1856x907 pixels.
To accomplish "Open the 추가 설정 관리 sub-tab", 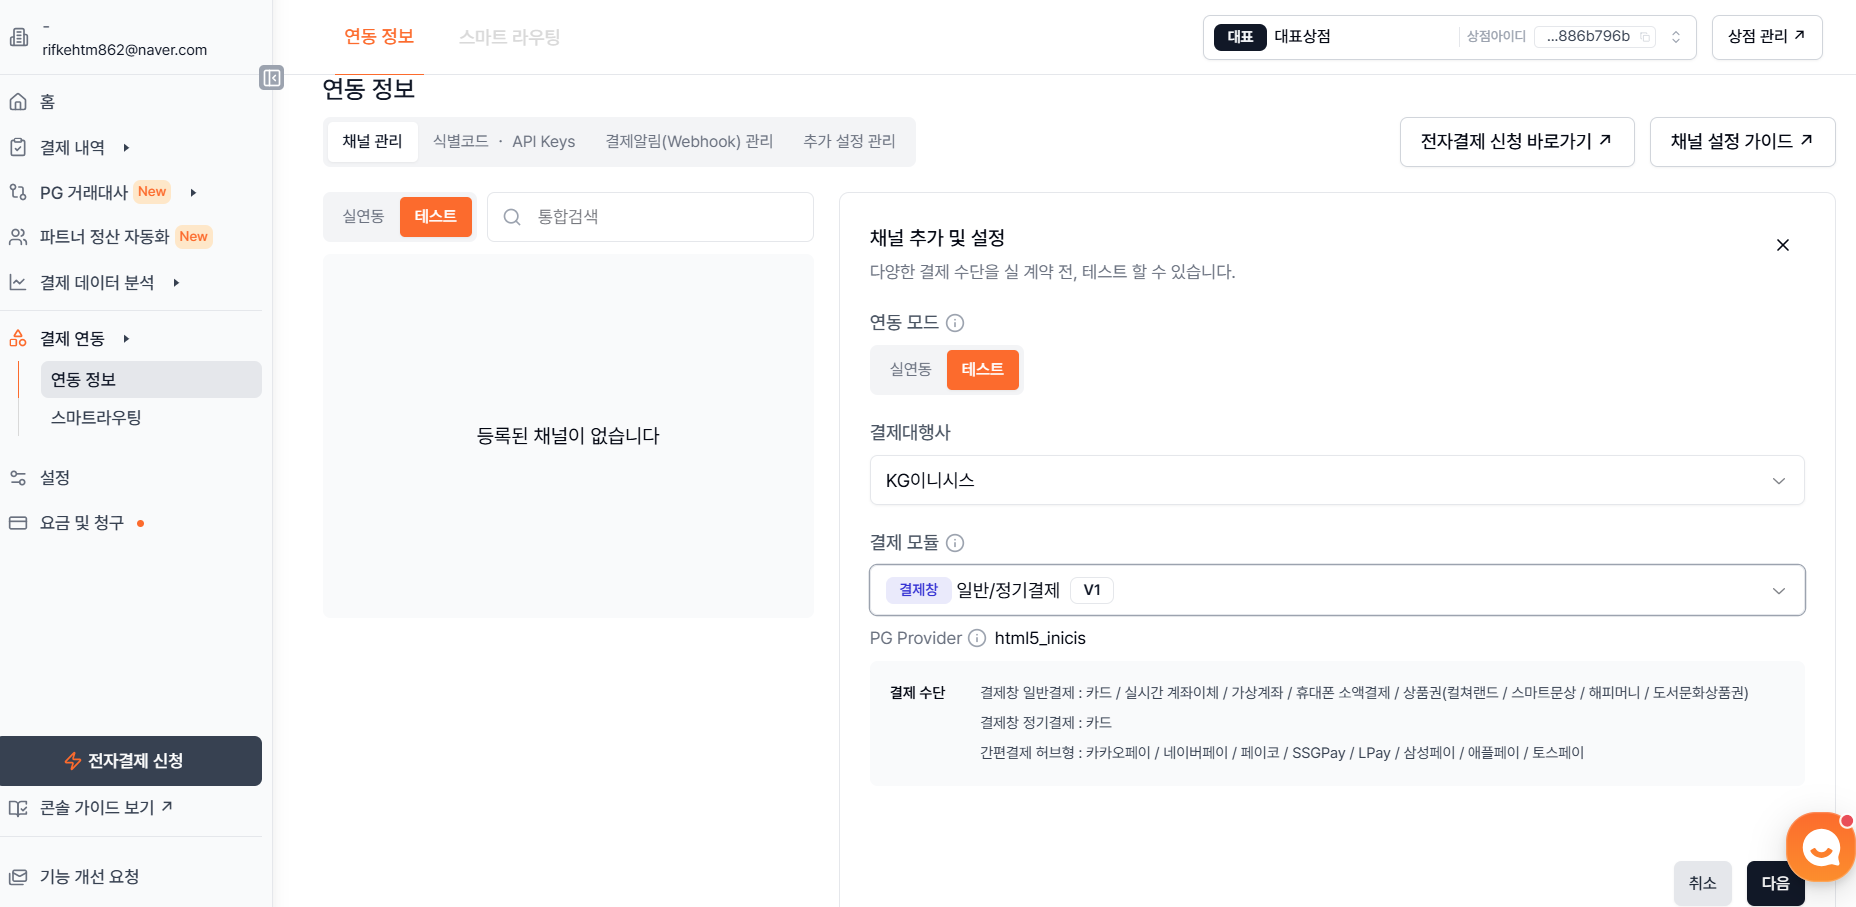I will pyautogui.click(x=850, y=142).
